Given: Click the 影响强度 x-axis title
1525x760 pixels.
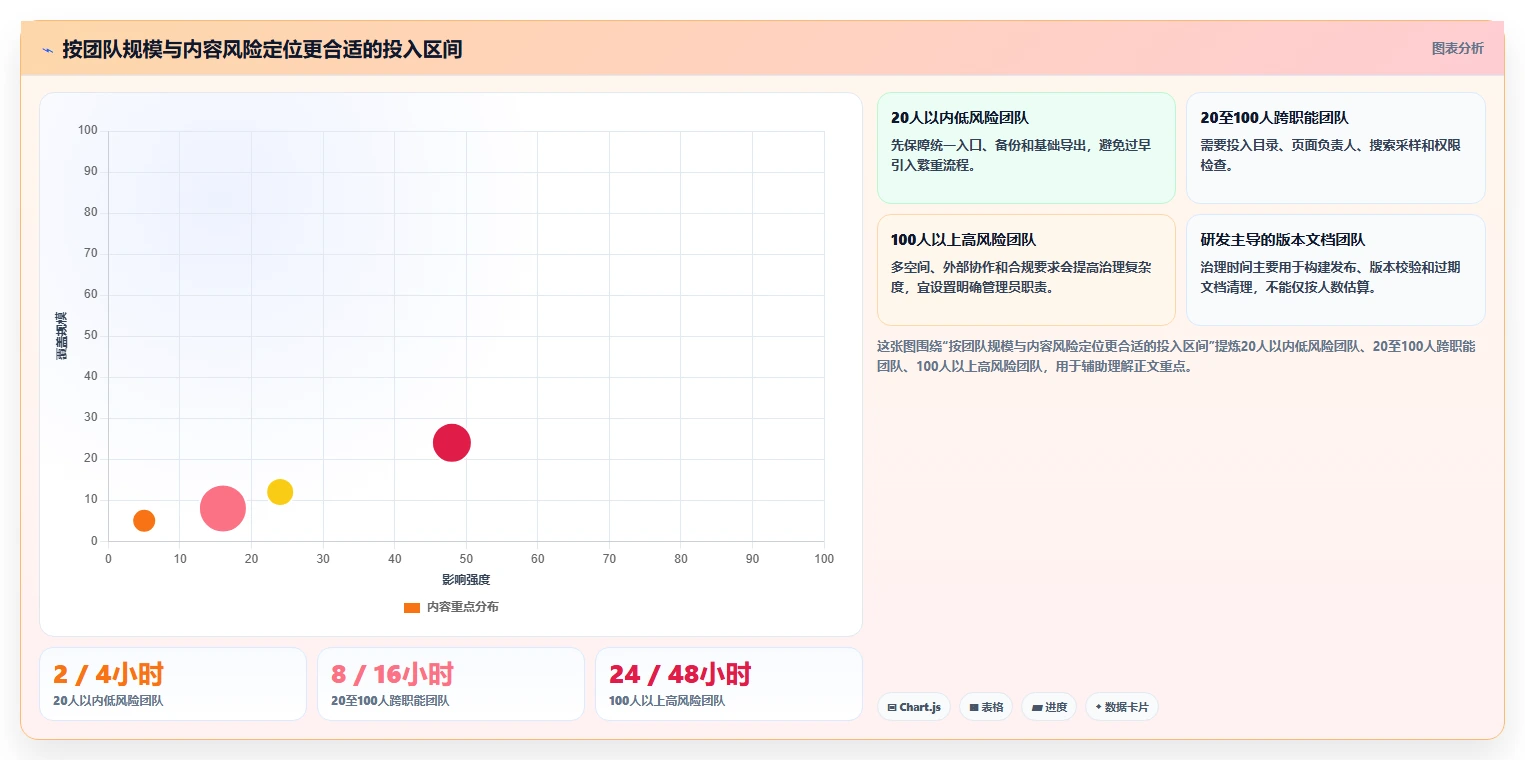Looking at the screenshot, I should 466,580.
